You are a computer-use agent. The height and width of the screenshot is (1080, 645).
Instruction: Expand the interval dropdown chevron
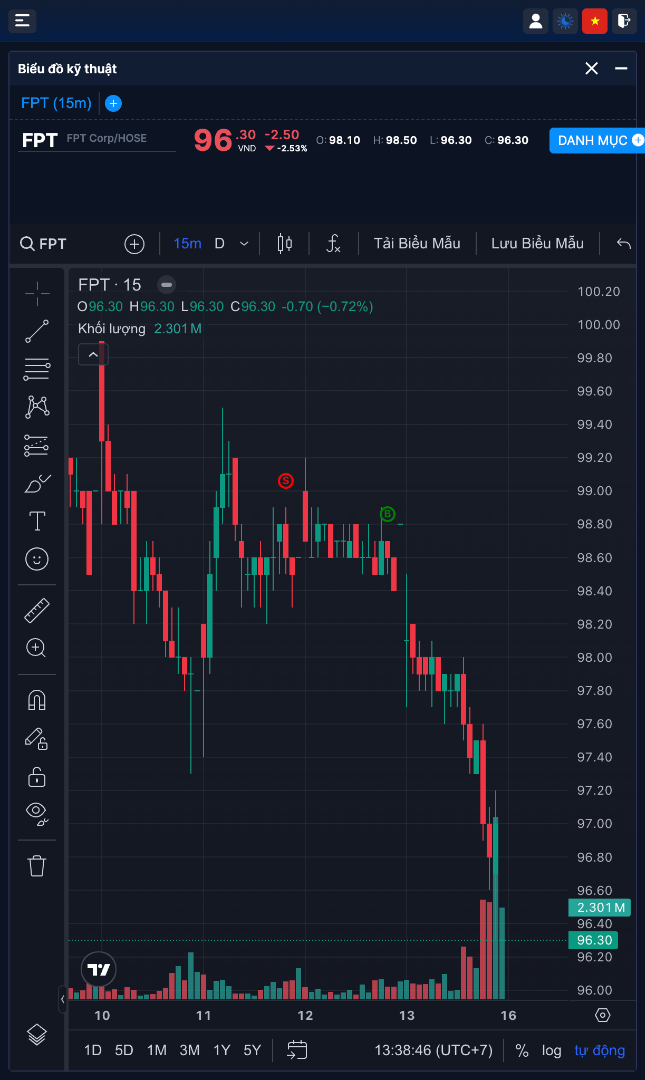click(244, 244)
